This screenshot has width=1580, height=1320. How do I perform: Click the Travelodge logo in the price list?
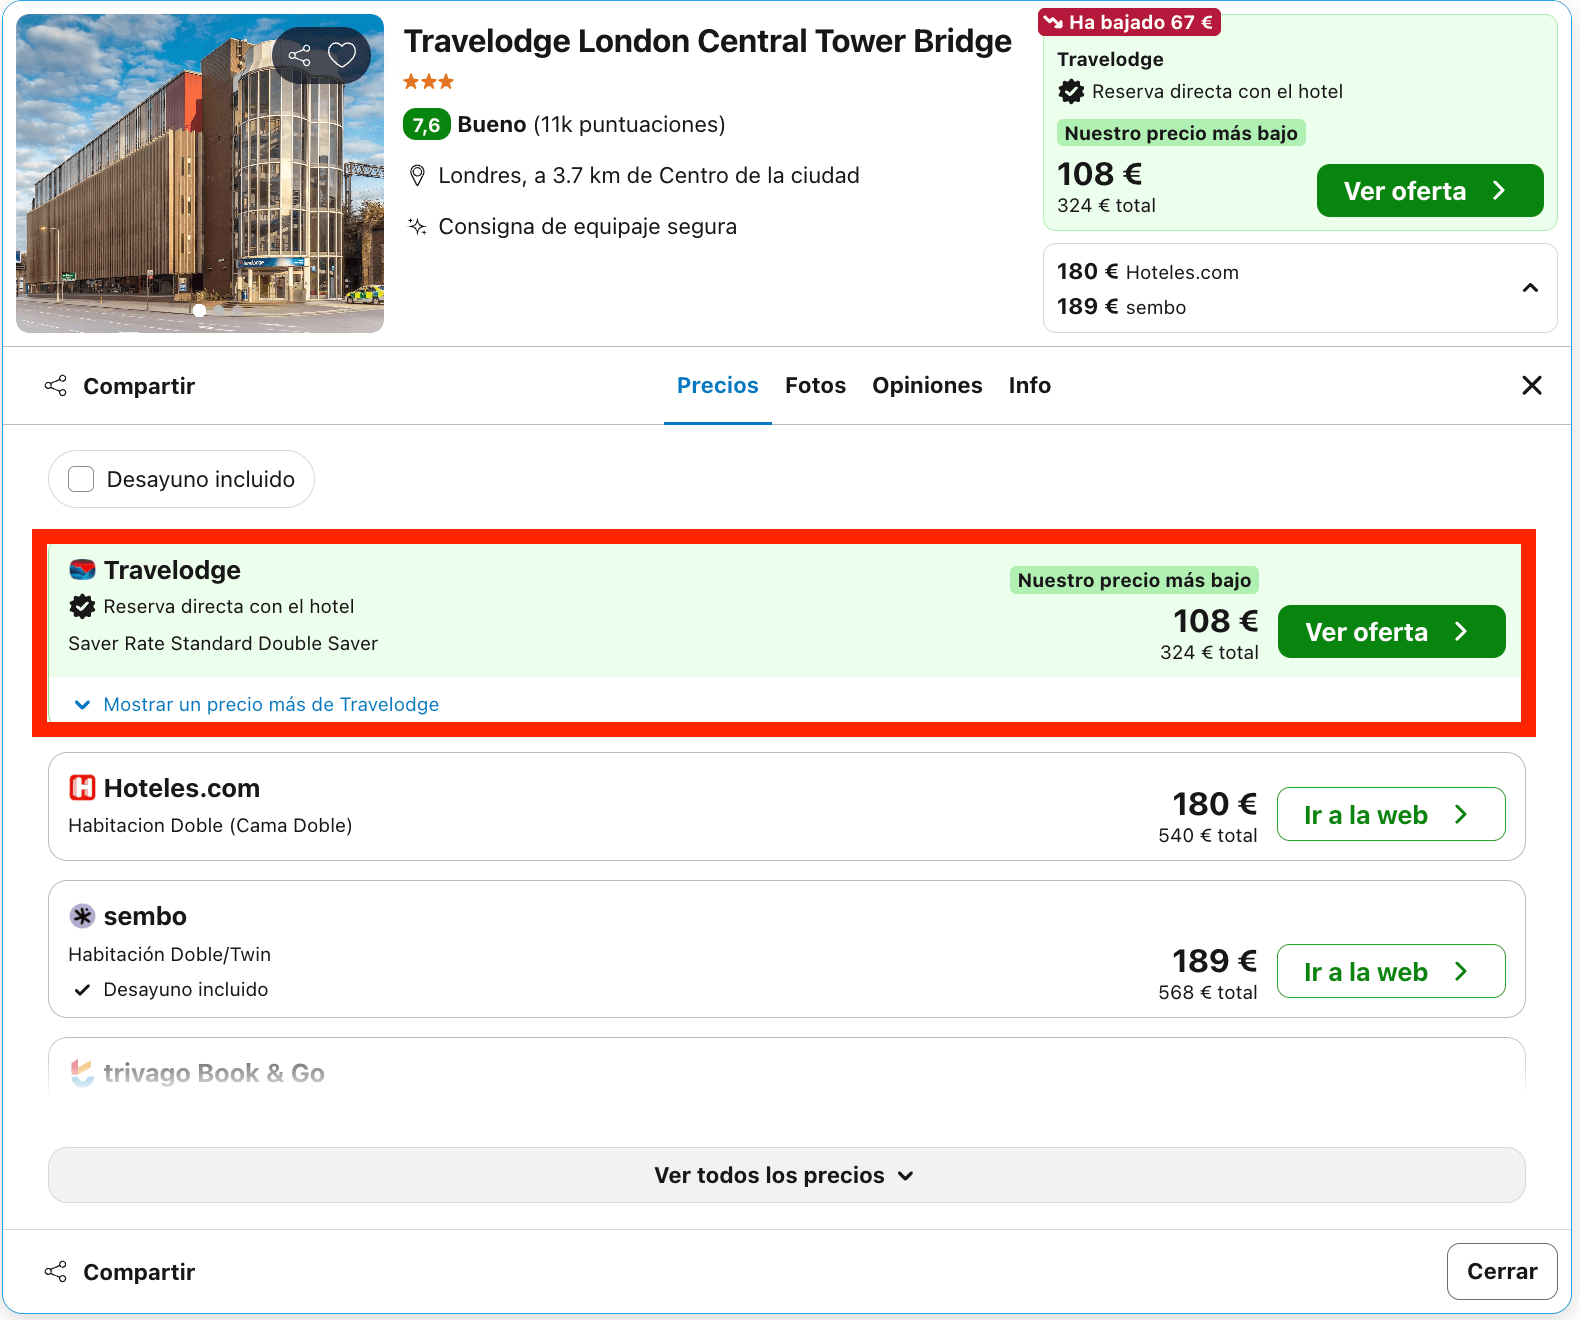click(82, 570)
